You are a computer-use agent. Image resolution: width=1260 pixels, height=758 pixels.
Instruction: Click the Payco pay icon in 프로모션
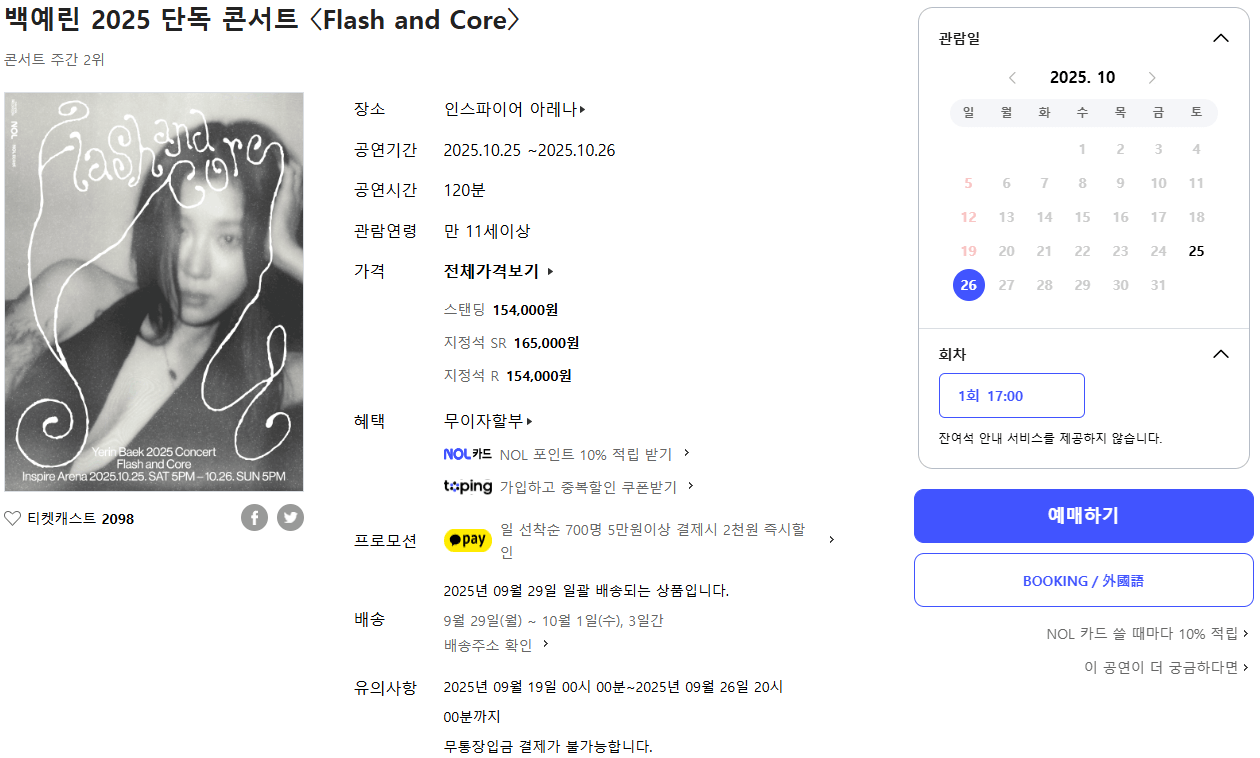467,540
